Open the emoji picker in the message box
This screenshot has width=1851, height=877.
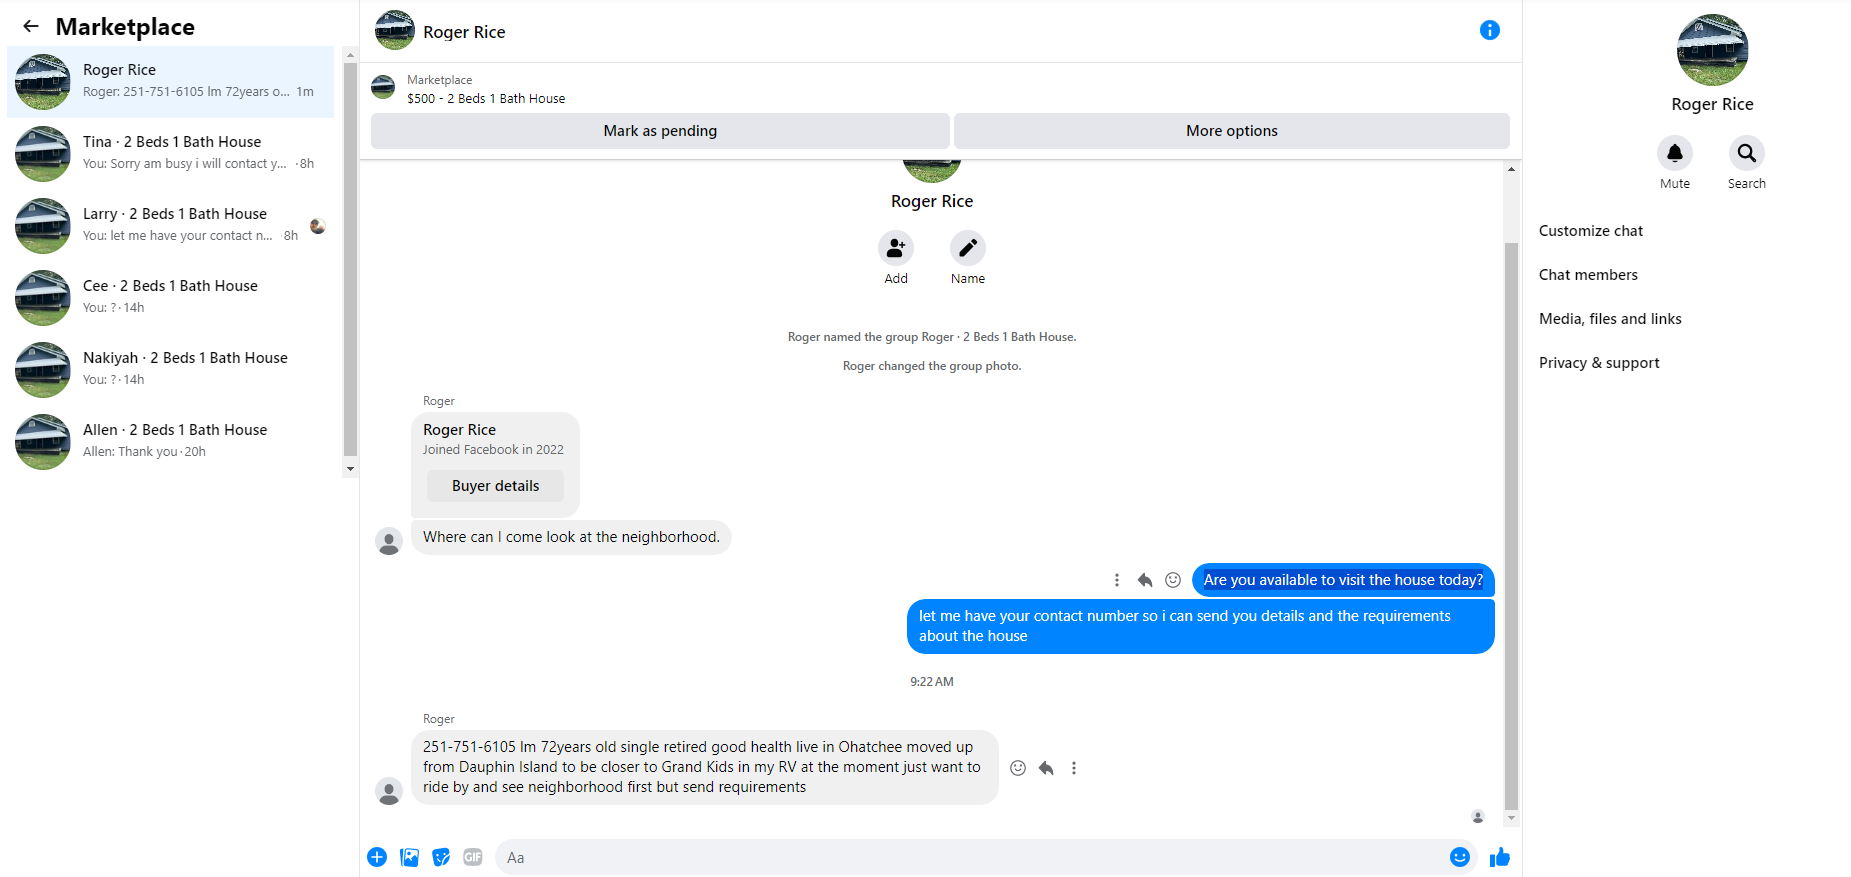1460,857
